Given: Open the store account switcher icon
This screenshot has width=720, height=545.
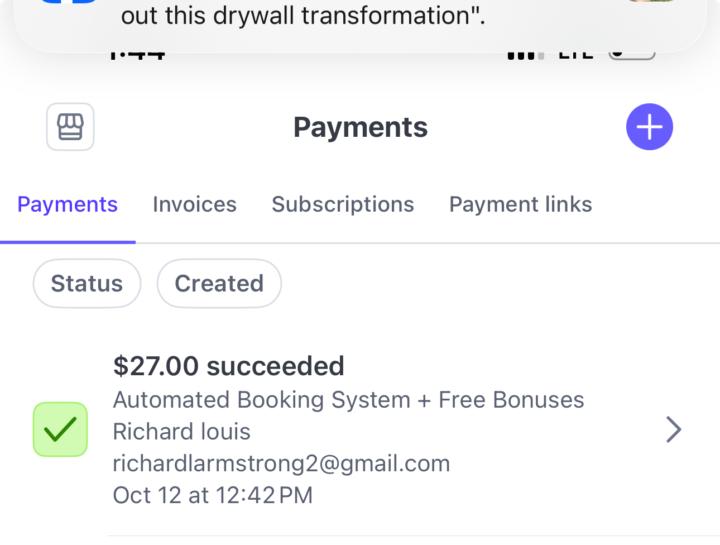Looking at the screenshot, I should 70,127.
